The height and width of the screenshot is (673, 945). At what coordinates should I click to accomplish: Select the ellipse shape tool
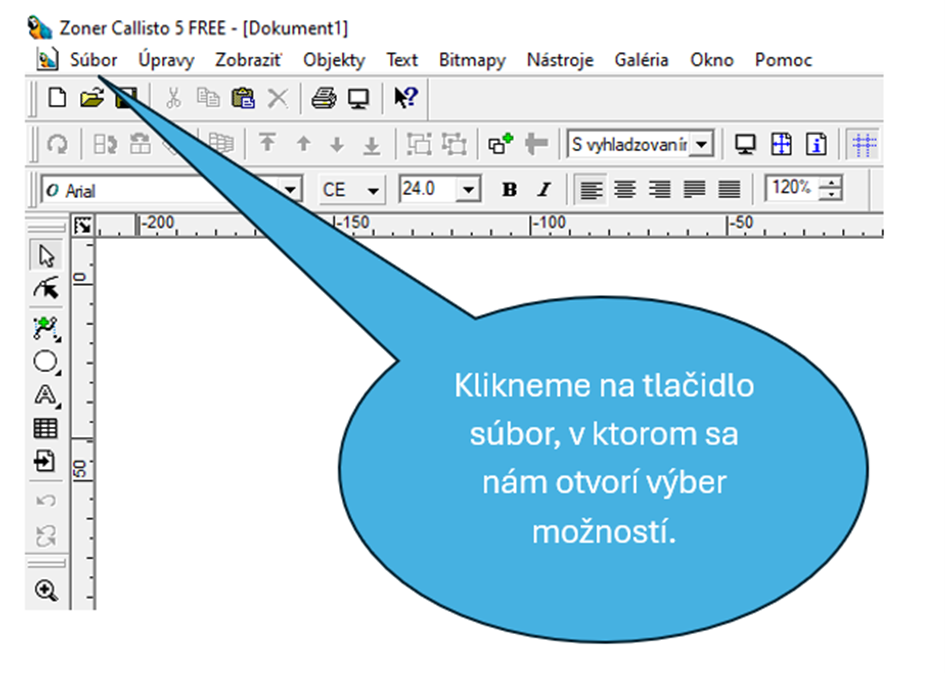click(46, 361)
